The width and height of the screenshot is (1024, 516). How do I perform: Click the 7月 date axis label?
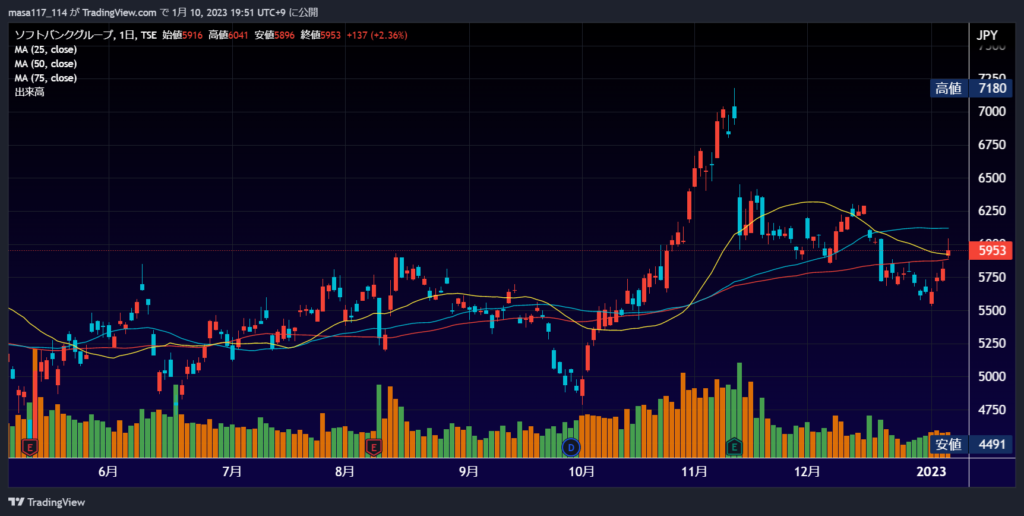point(232,471)
